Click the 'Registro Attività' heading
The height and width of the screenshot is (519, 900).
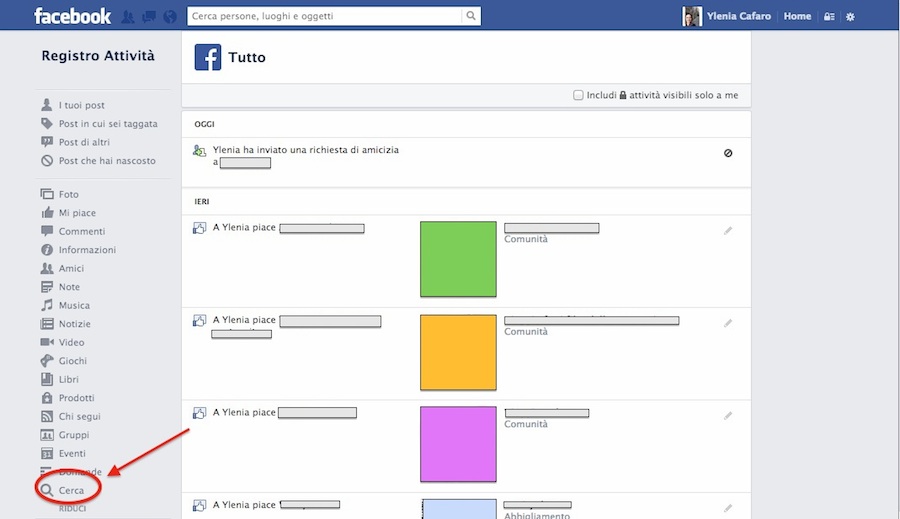(x=98, y=56)
